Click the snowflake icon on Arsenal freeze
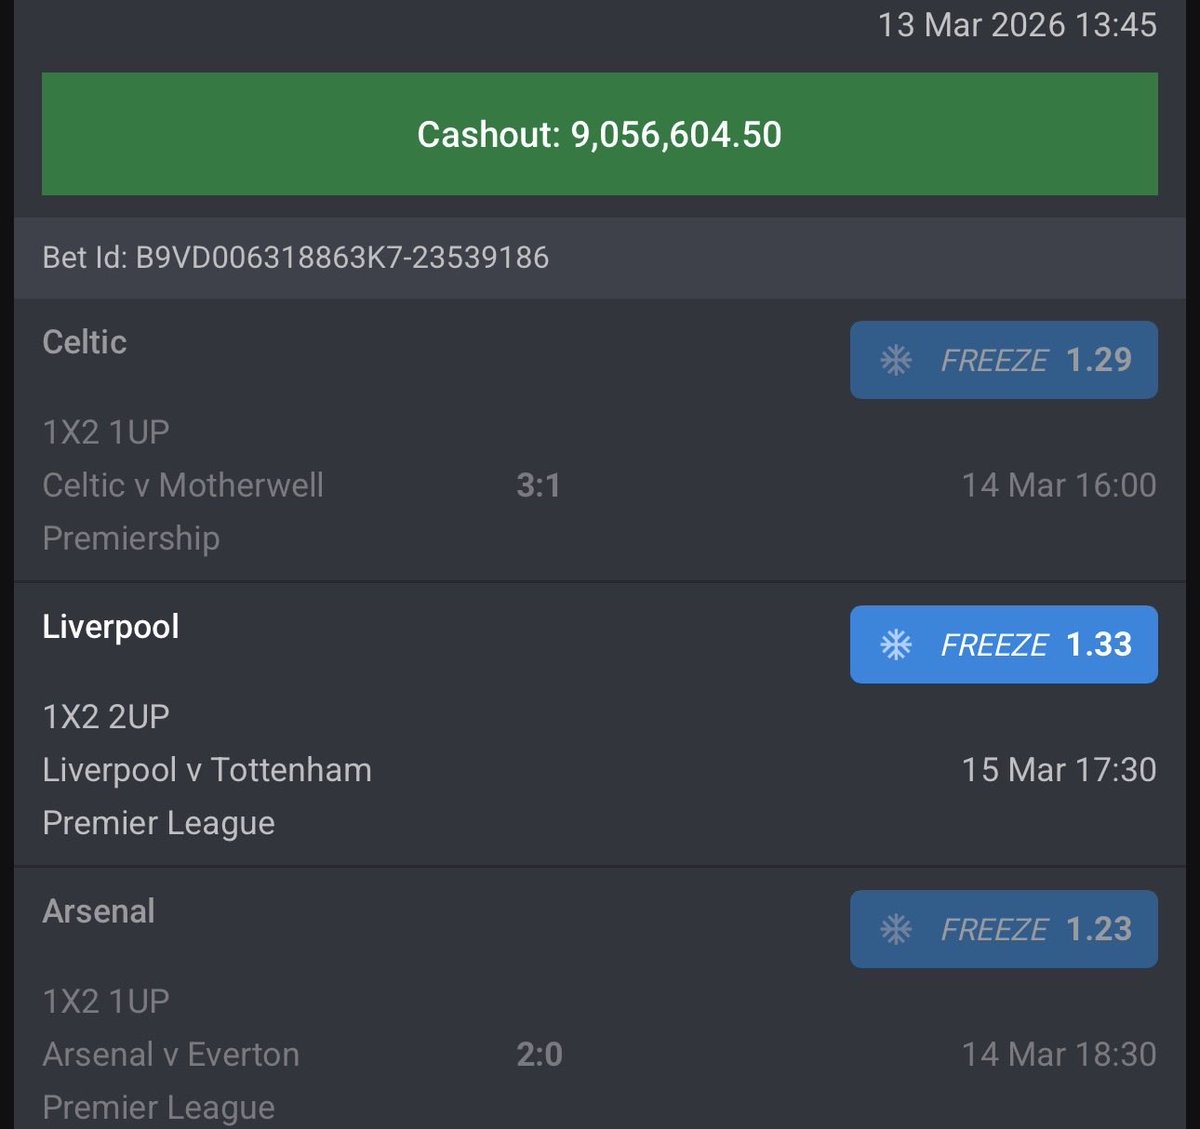Viewport: 1200px width, 1129px height. [x=896, y=929]
